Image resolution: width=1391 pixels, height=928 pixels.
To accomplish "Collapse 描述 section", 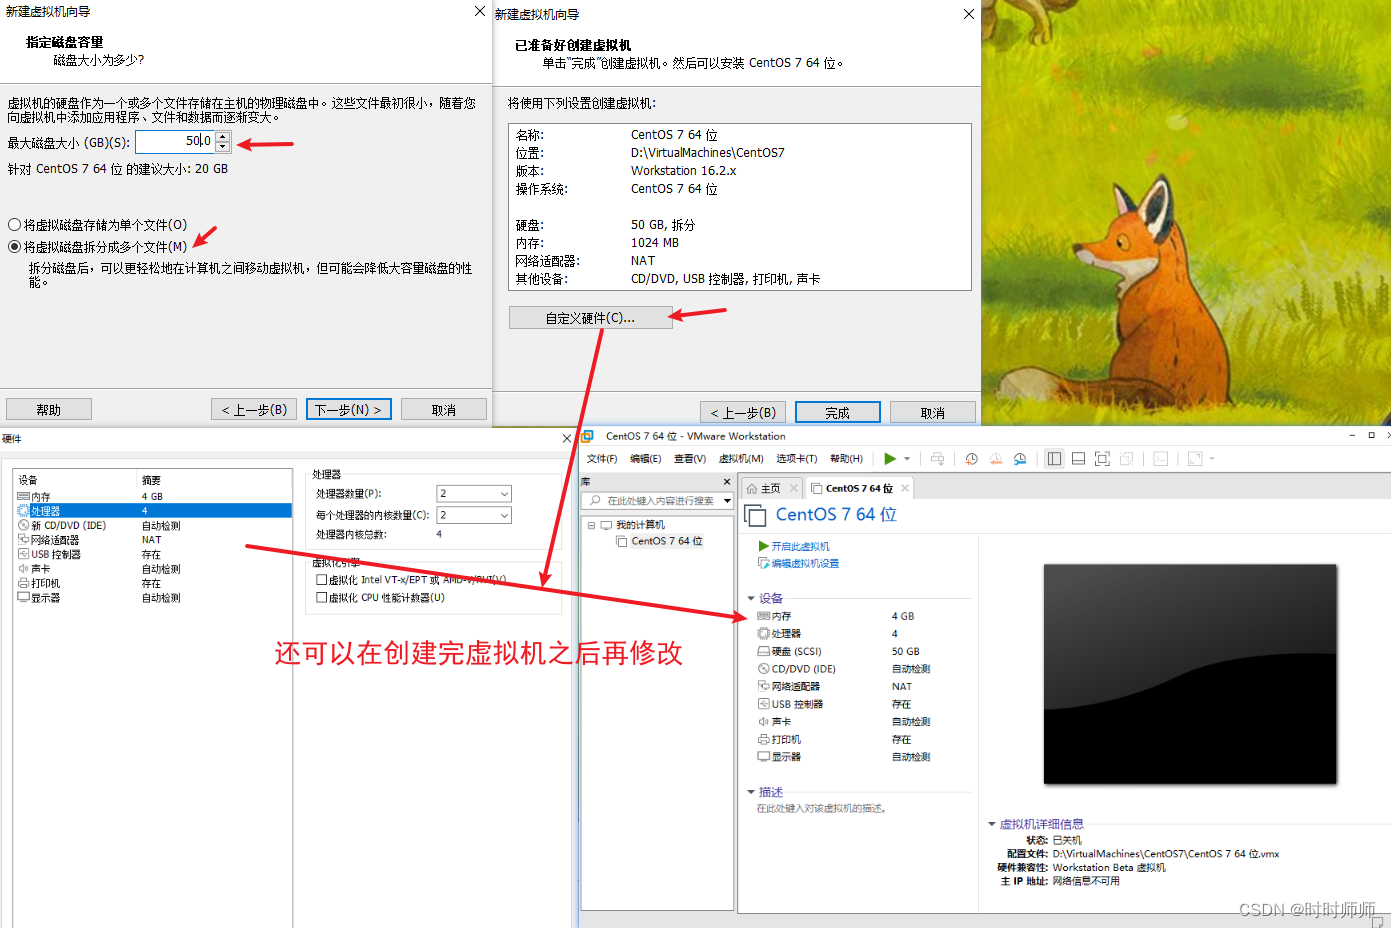I will click(x=751, y=792).
